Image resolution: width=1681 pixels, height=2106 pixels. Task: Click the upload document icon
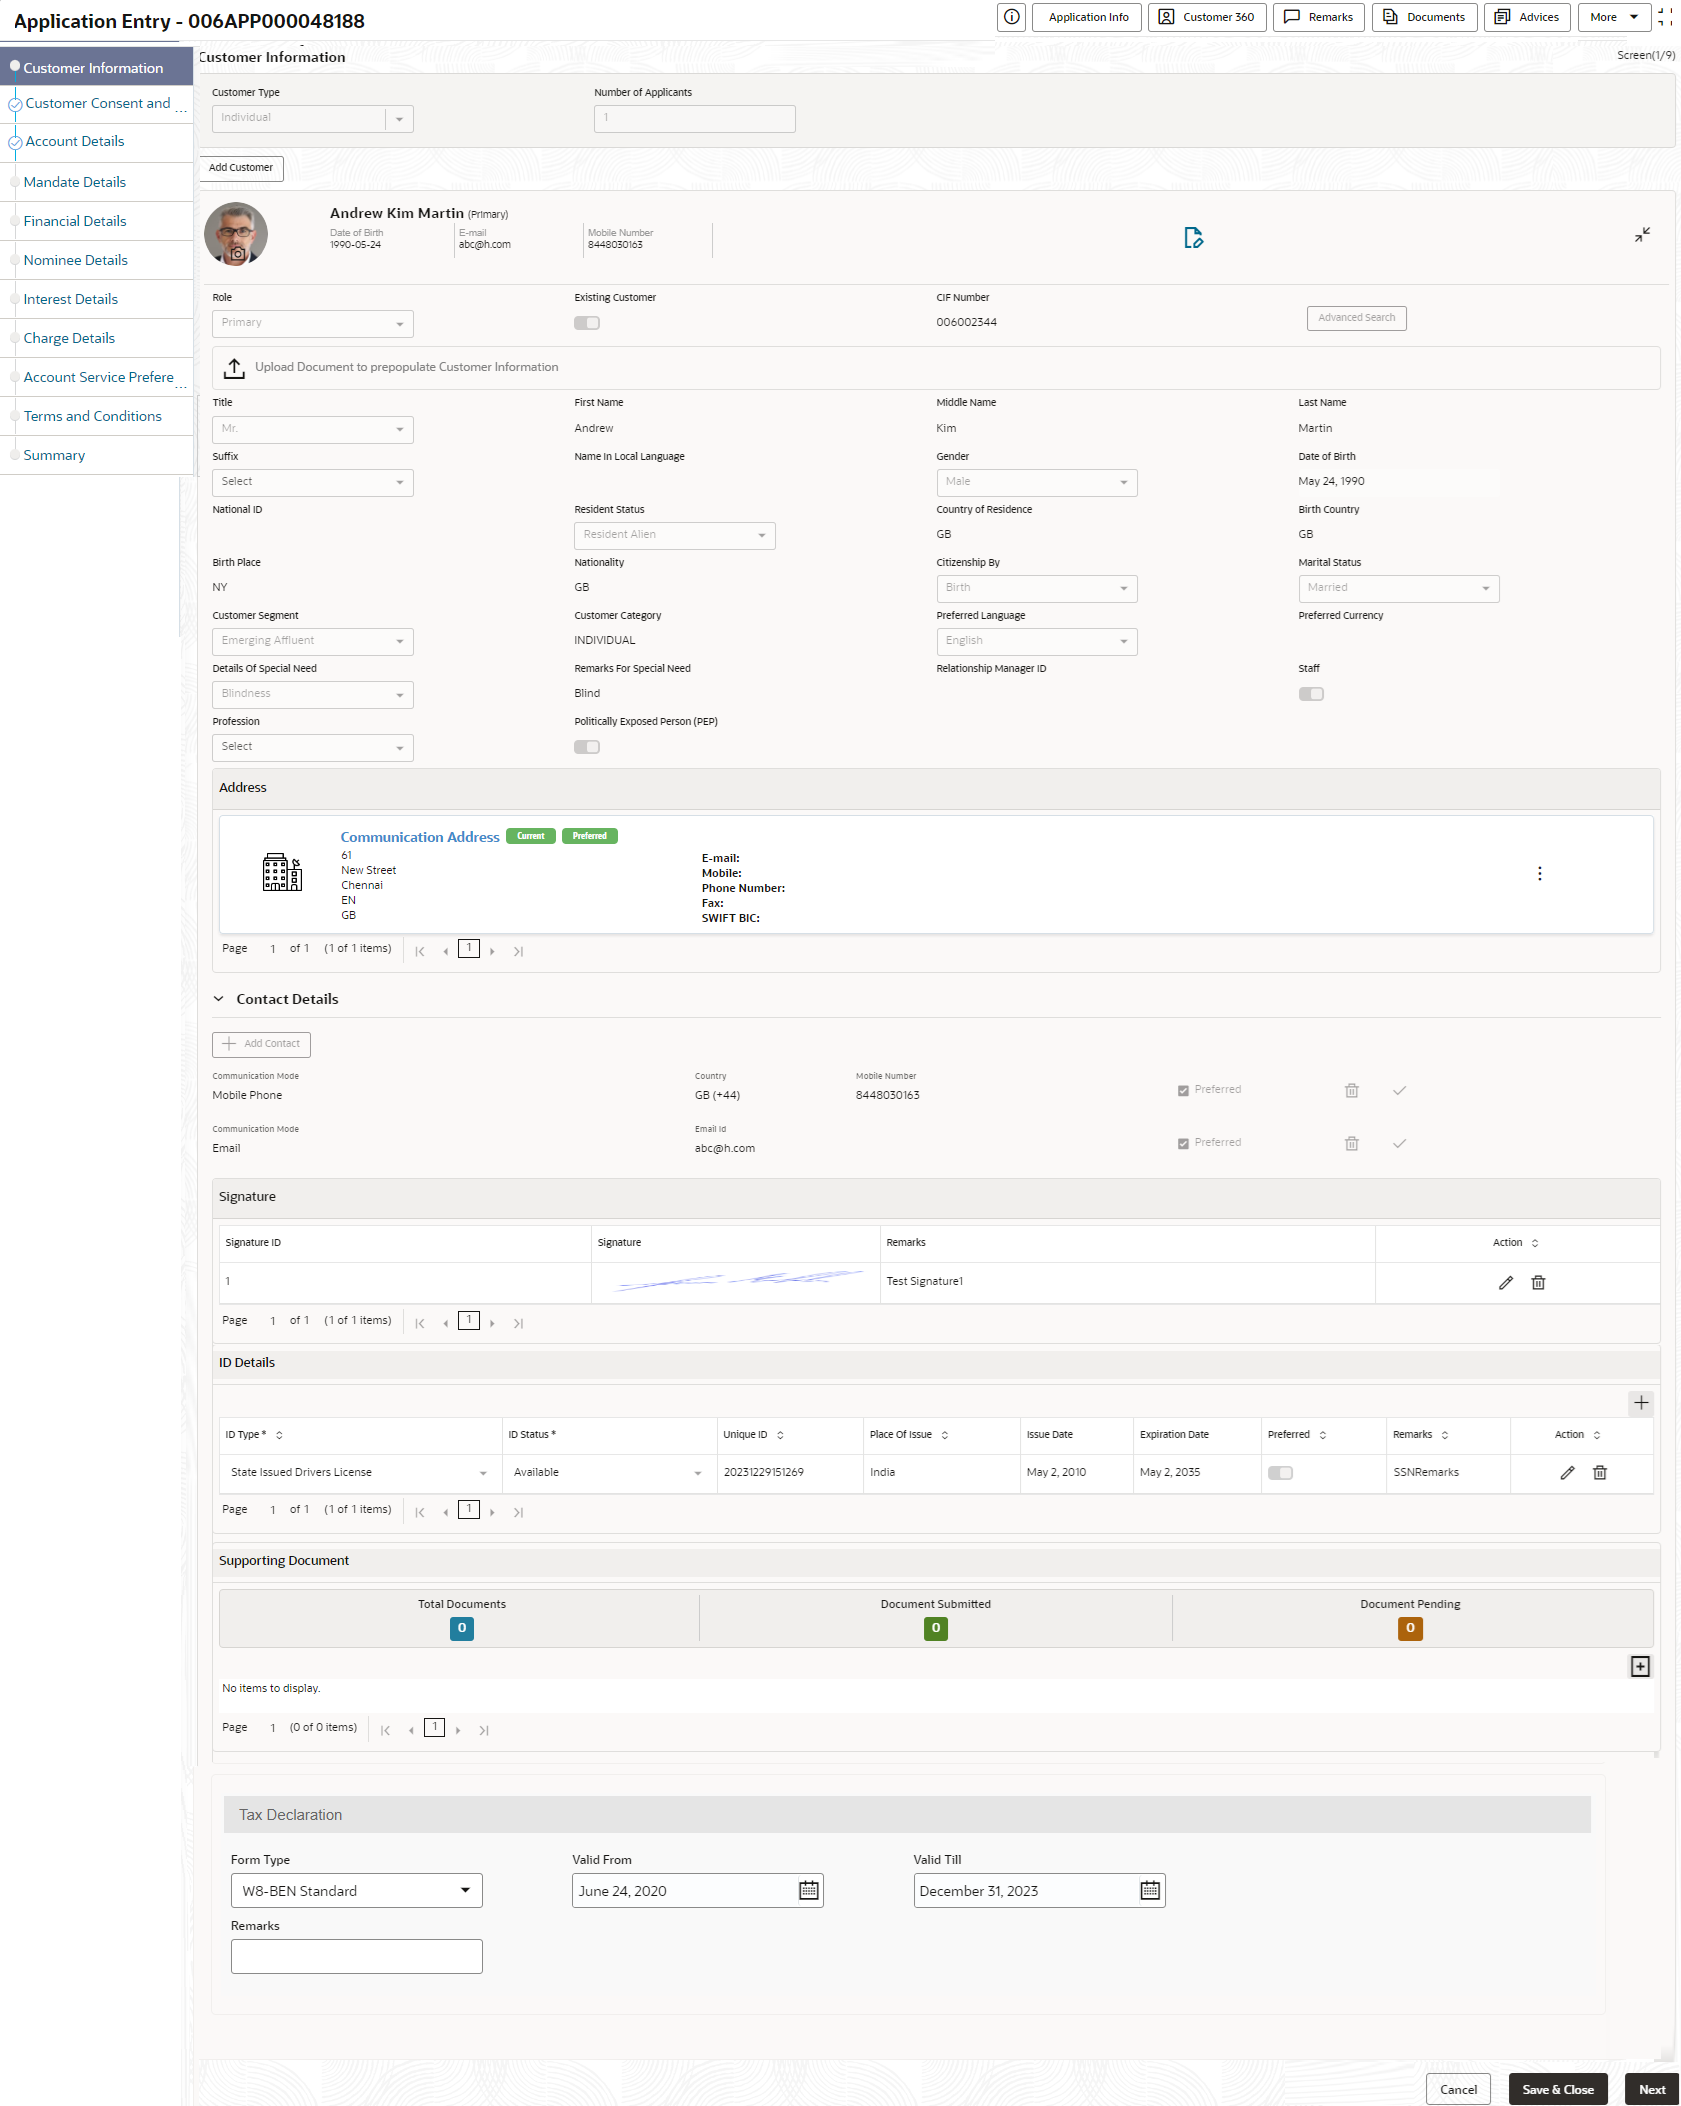(234, 368)
